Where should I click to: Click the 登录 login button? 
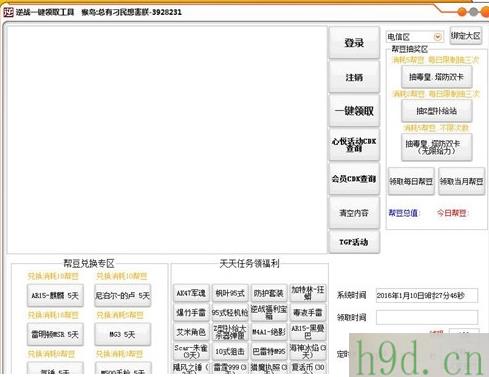[354, 43]
